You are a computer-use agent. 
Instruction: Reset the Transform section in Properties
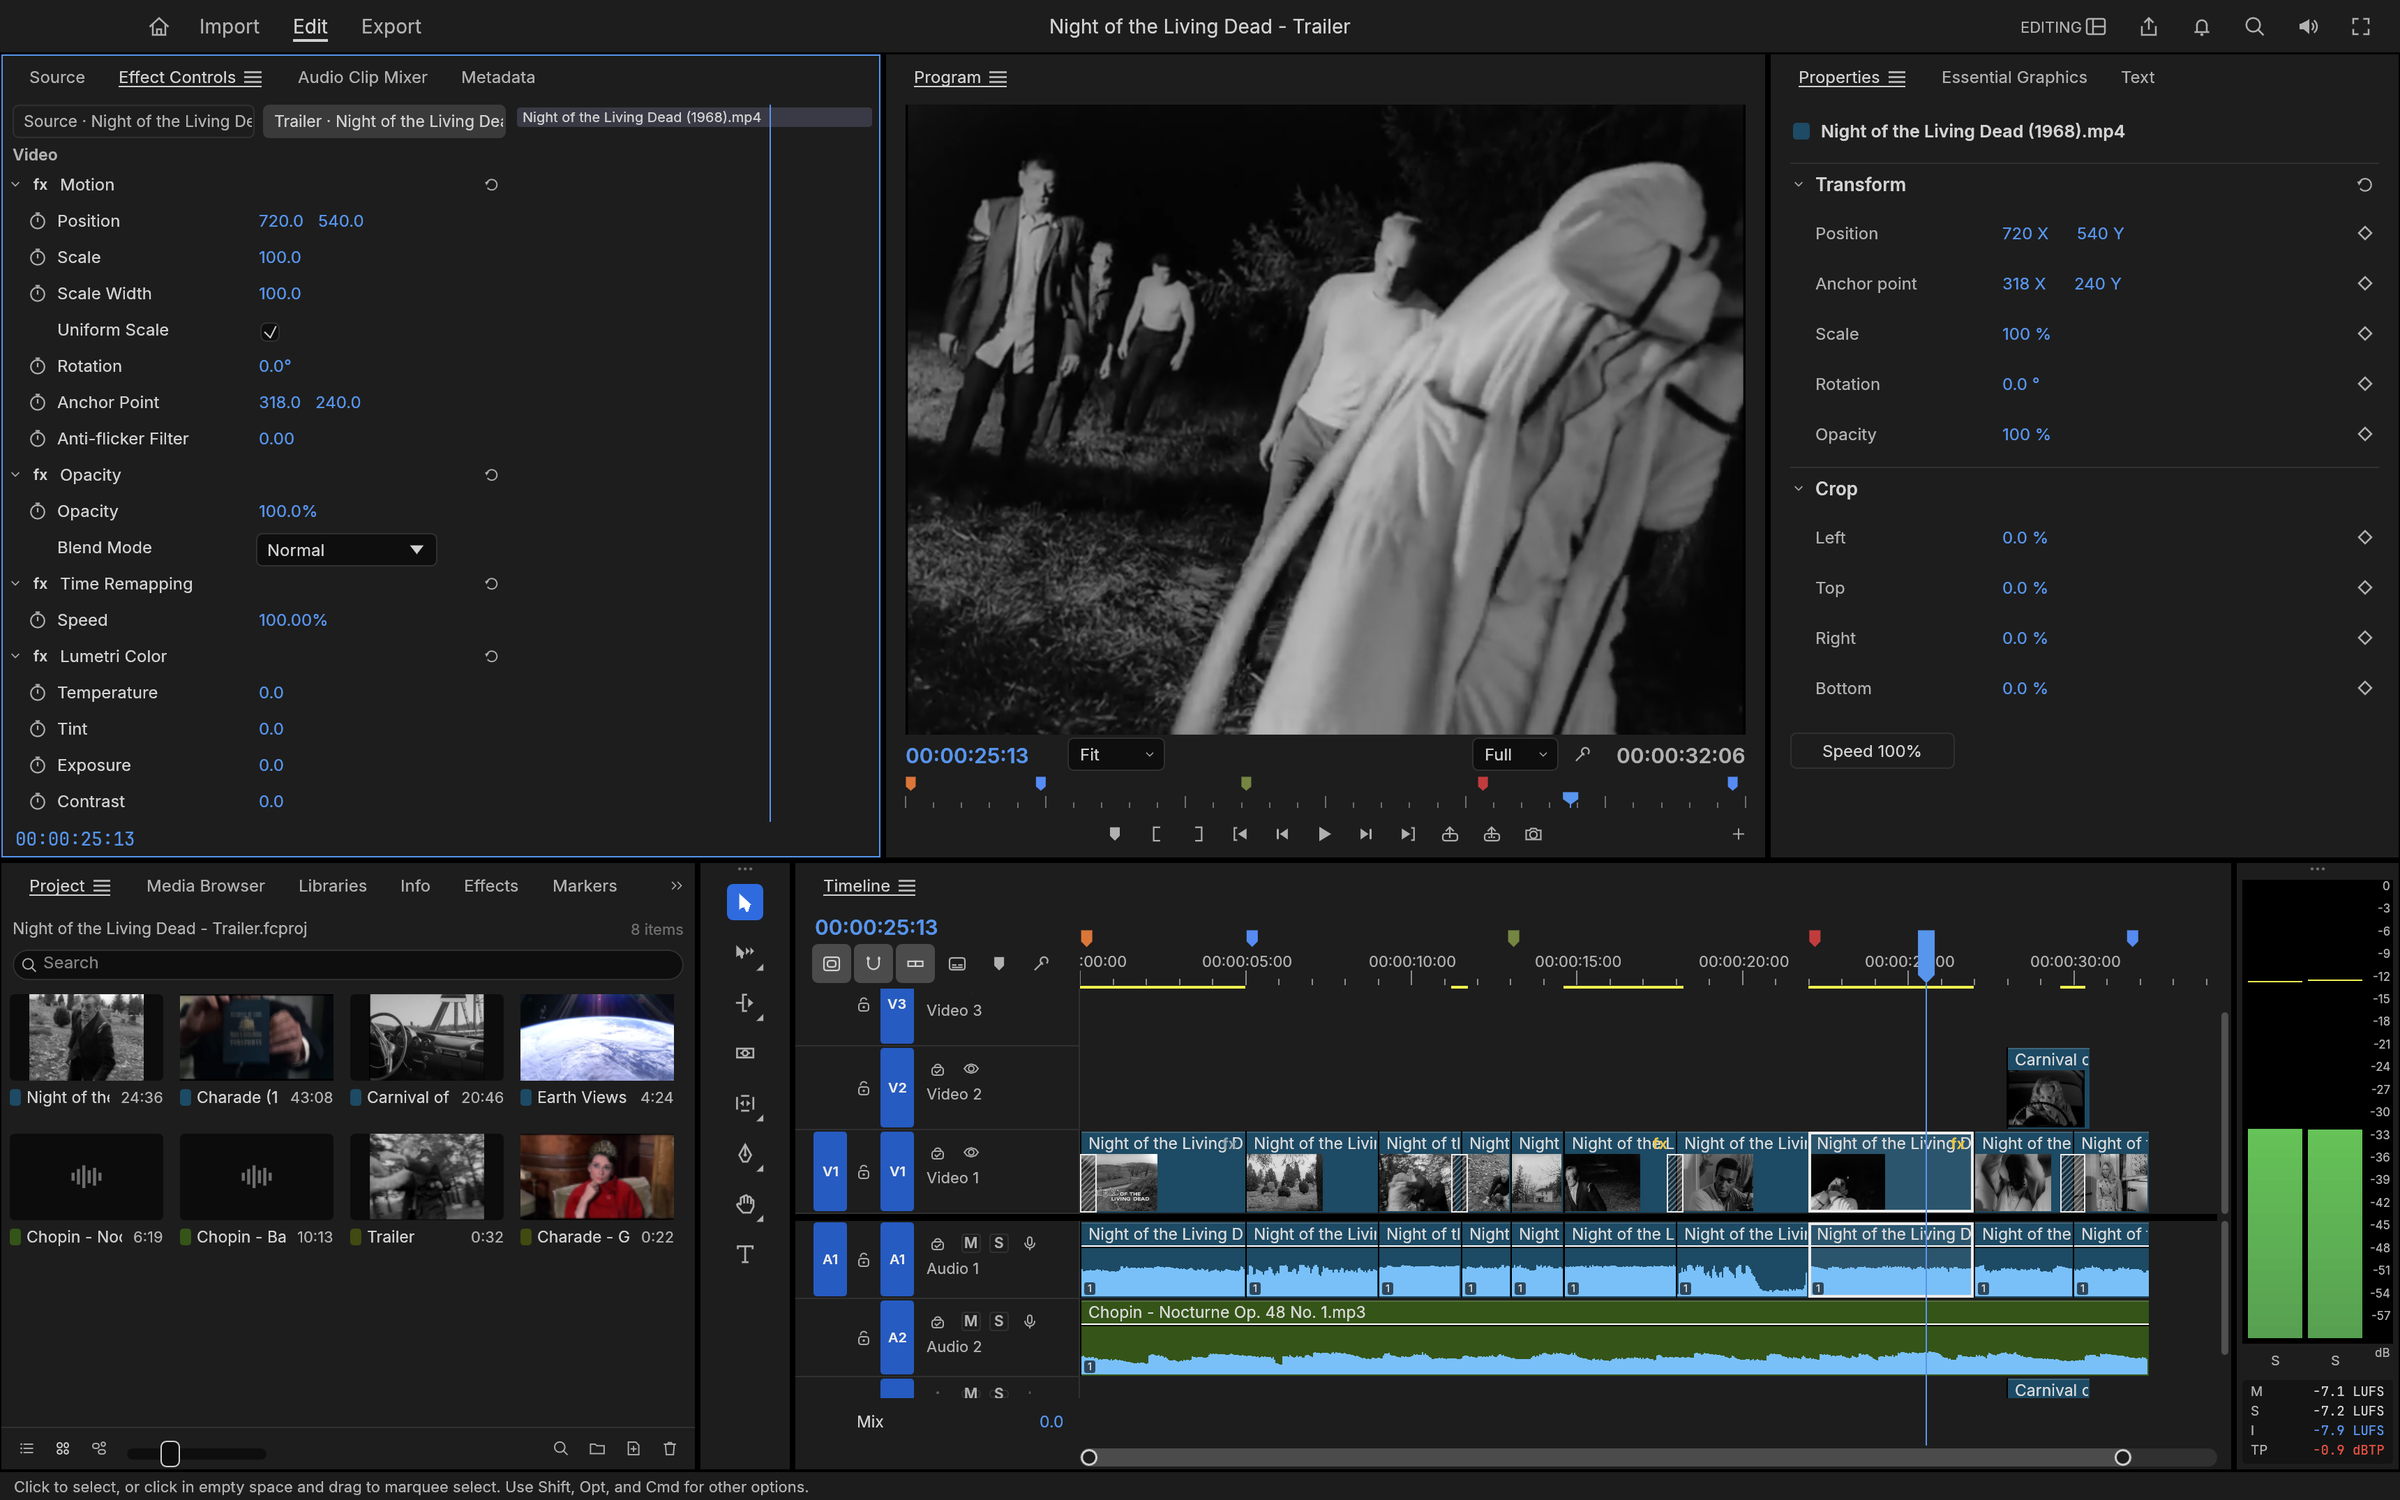[x=2364, y=185]
